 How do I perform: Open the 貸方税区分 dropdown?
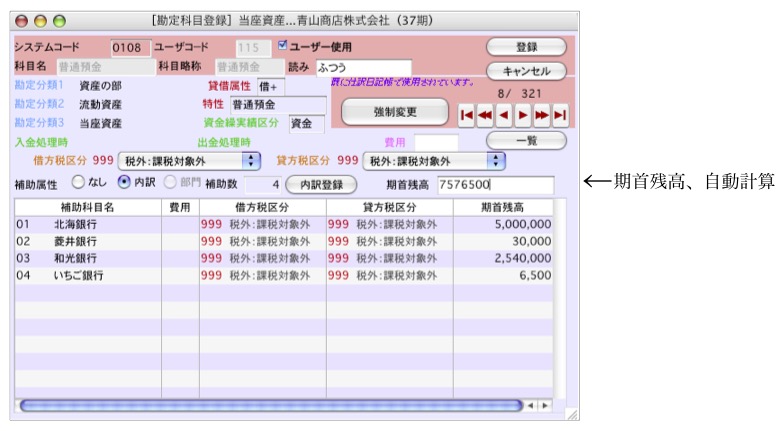coord(433,161)
